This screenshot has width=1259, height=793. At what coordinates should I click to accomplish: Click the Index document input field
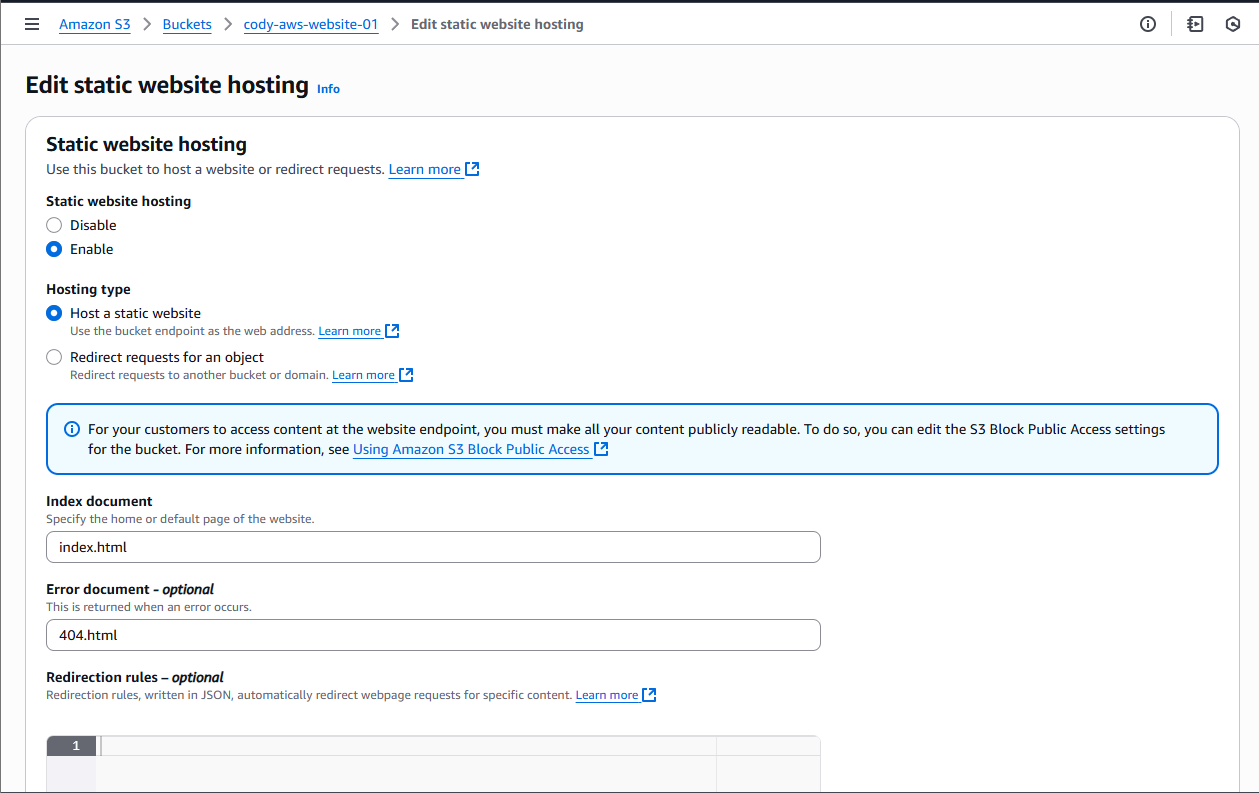click(x=433, y=547)
